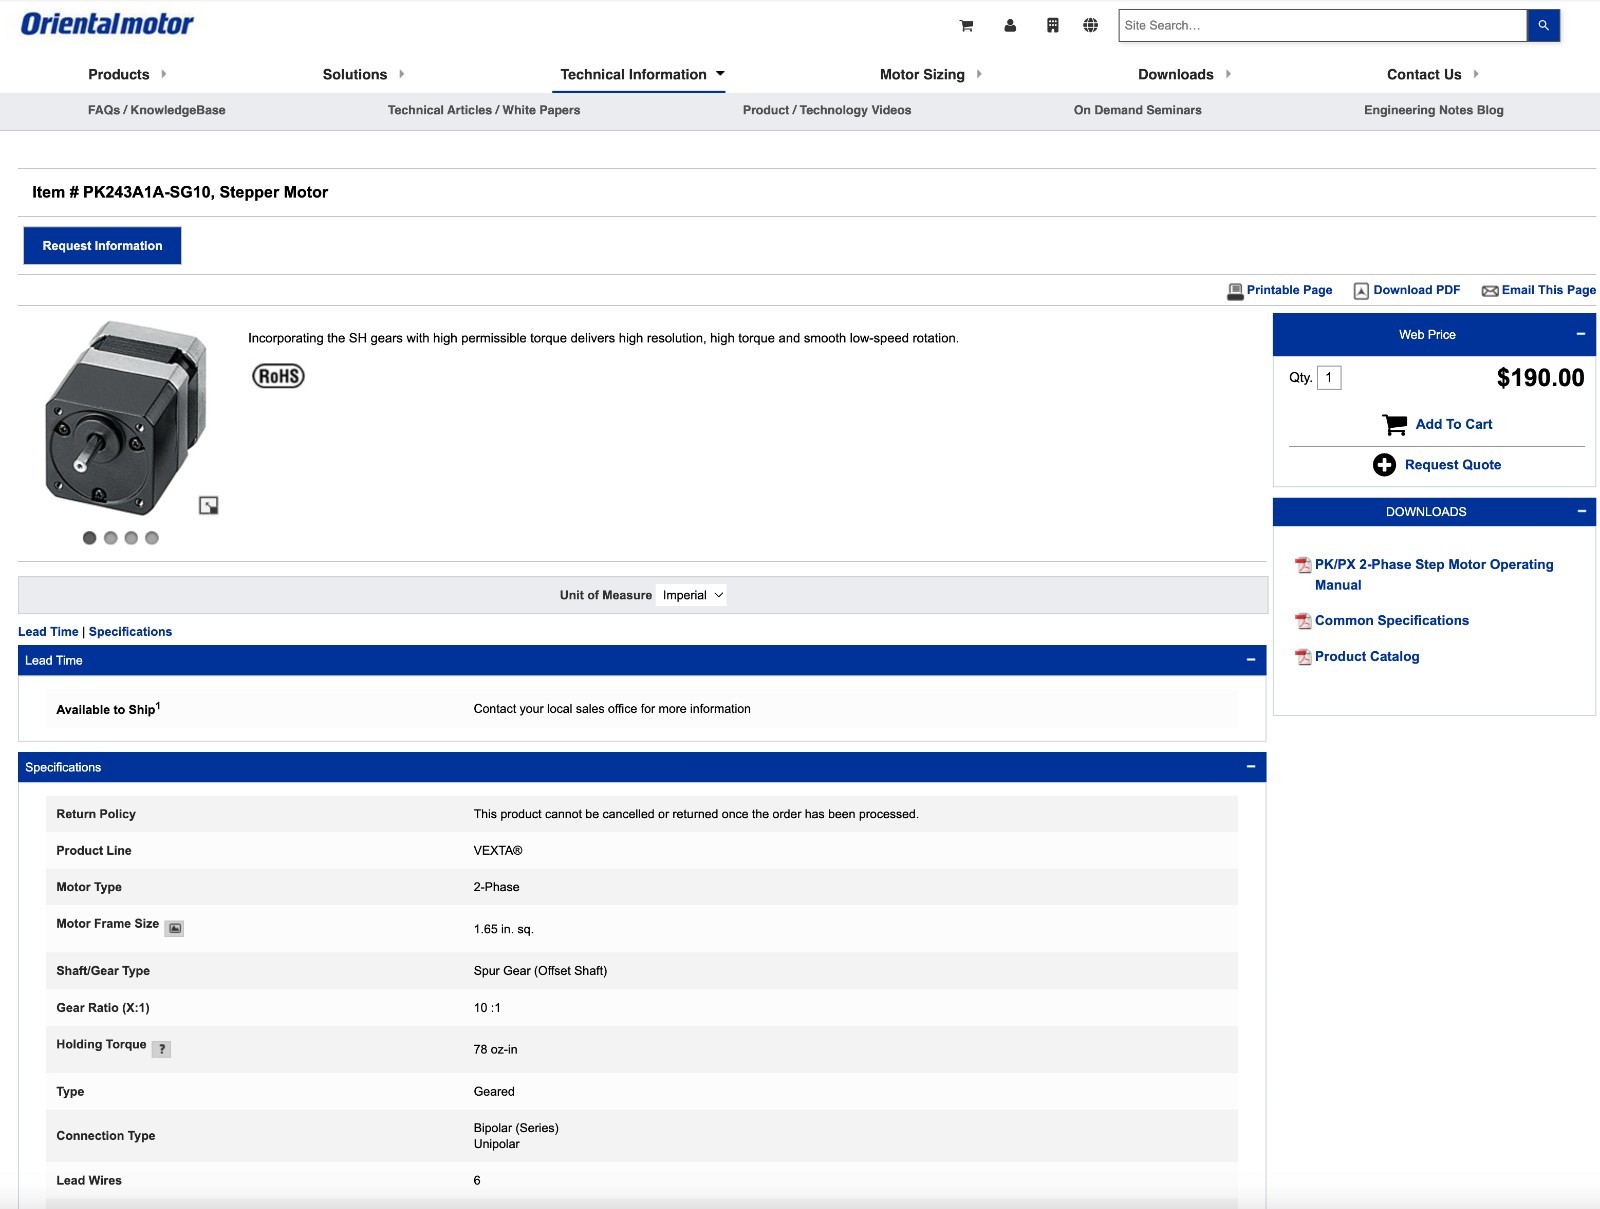Open the Common Specifications download
1600x1209 pixels.
pyautogui.click(x=1392, y=621)
